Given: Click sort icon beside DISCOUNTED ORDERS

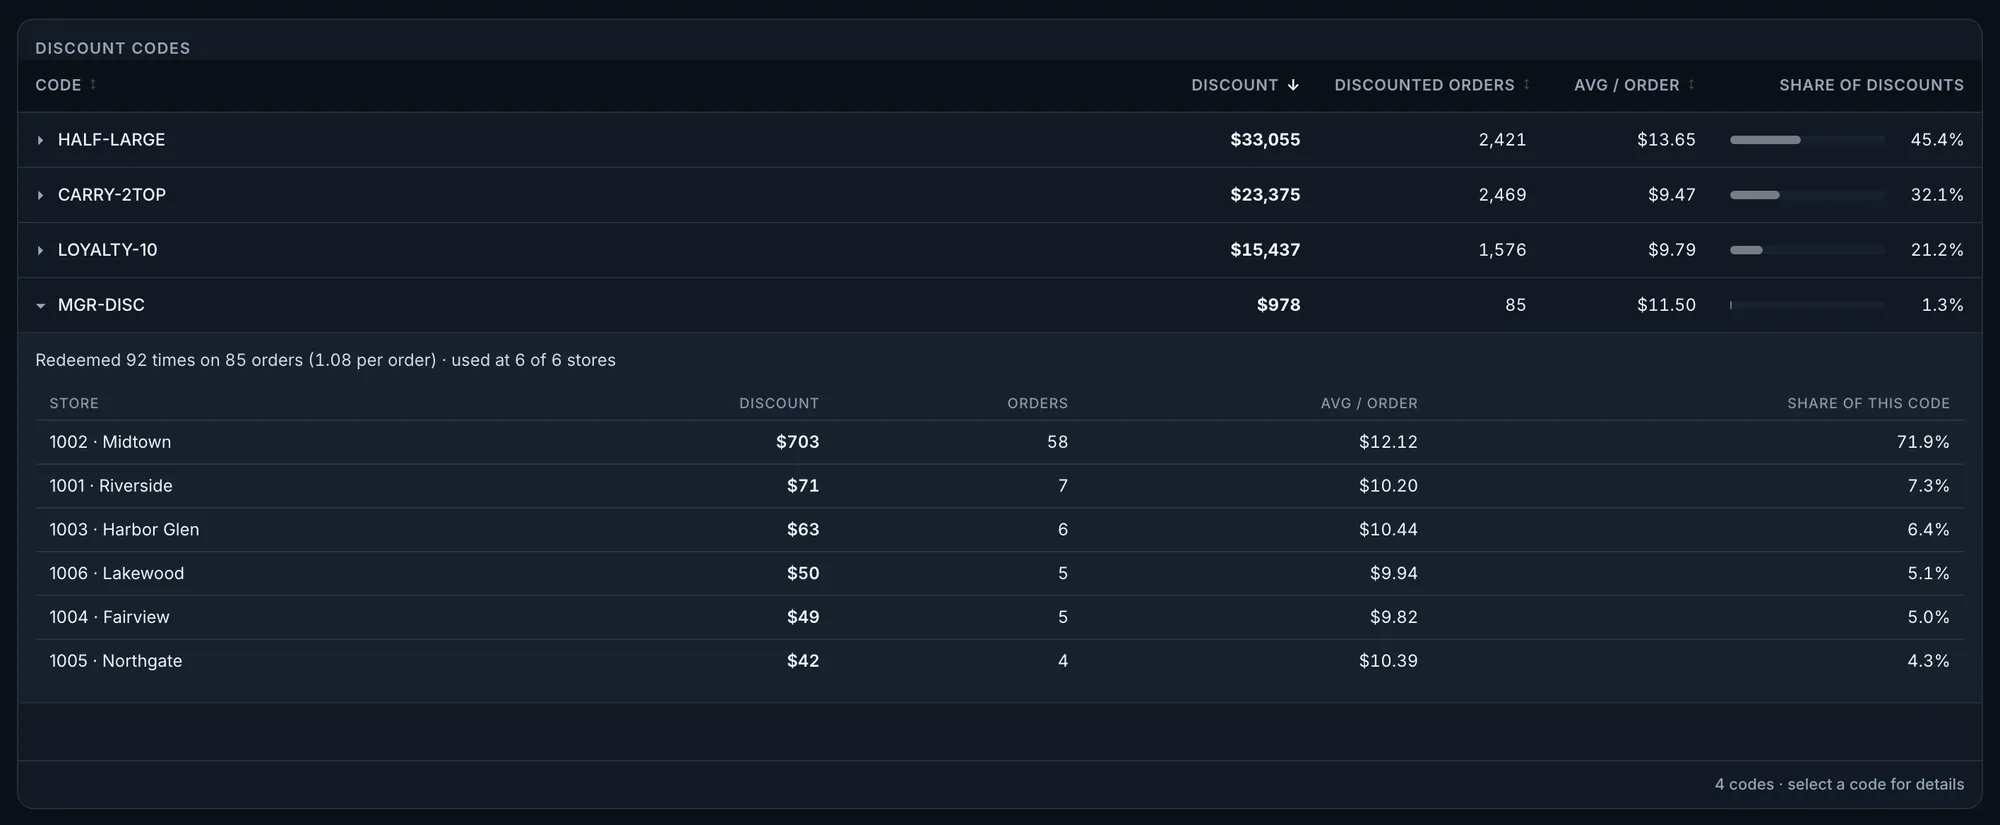Looking at the screenshot, I should tap(1526, 85).
